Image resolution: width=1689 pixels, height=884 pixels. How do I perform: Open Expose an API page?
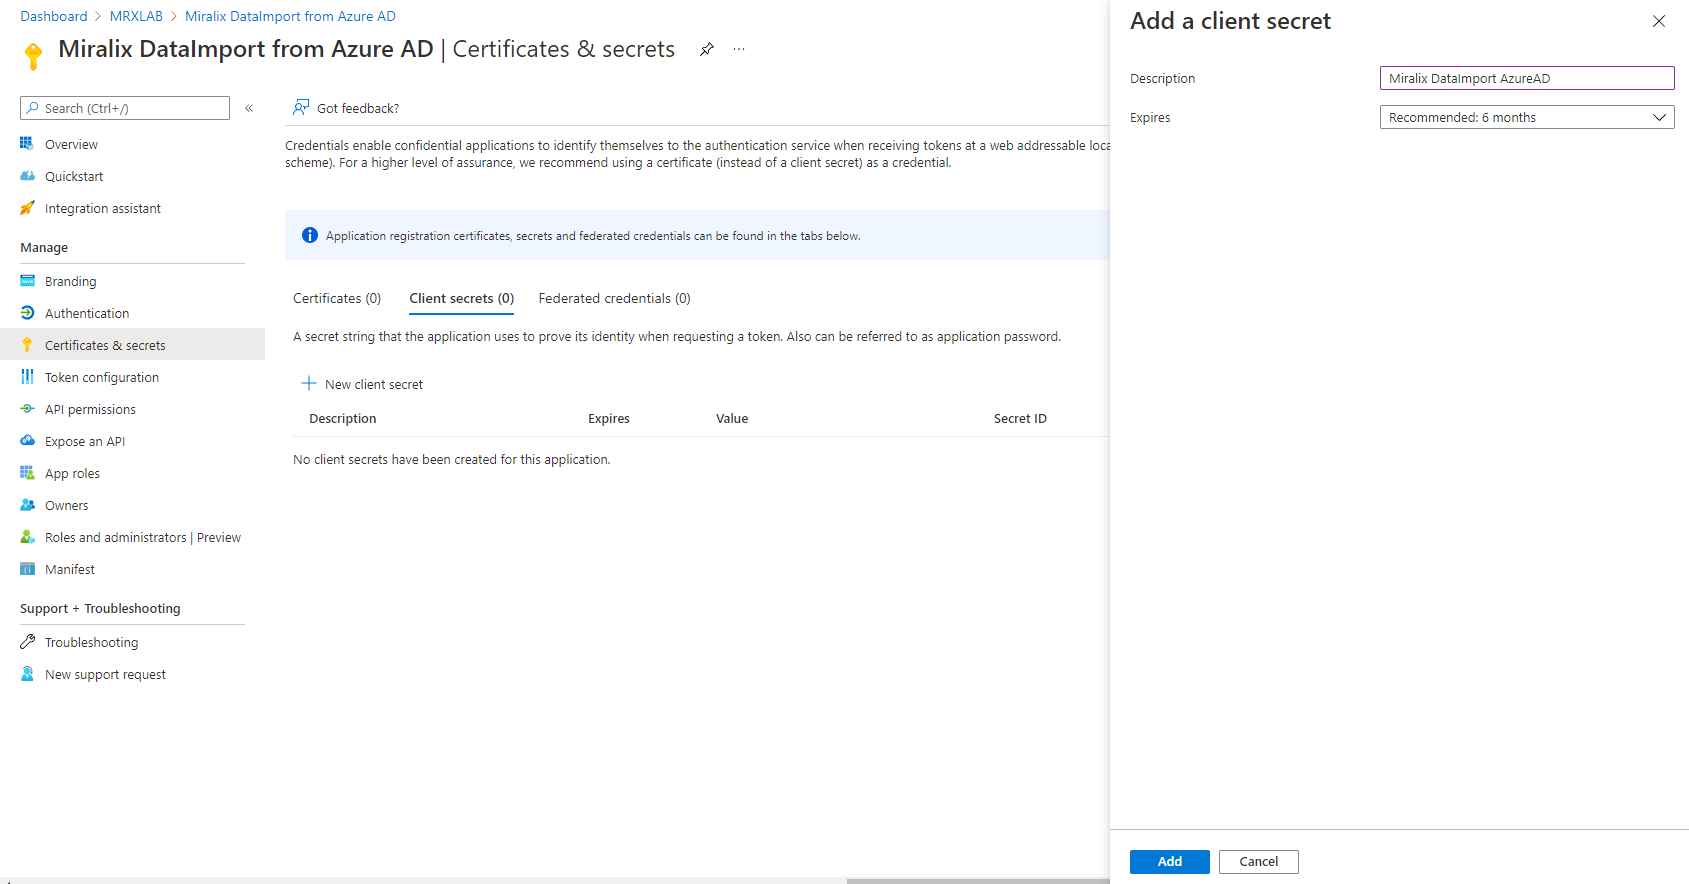tap(85, 441)
